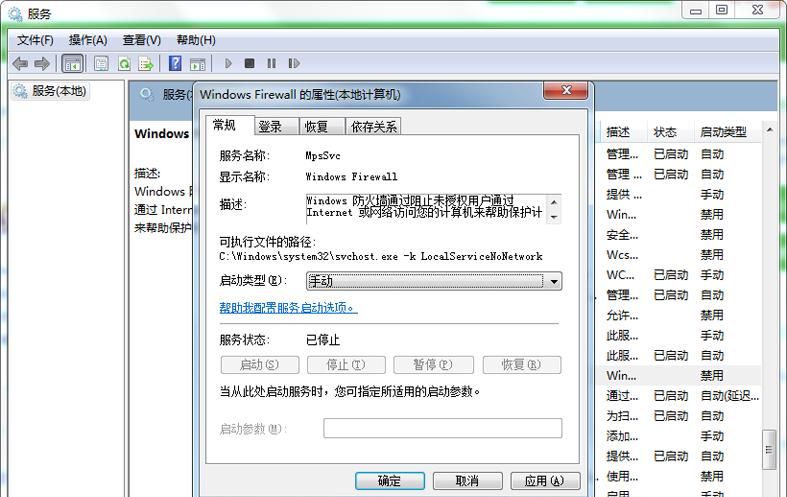Click the Stop service square icon
Viewport: 787px width, 497px height.
(x=249, y=63)
